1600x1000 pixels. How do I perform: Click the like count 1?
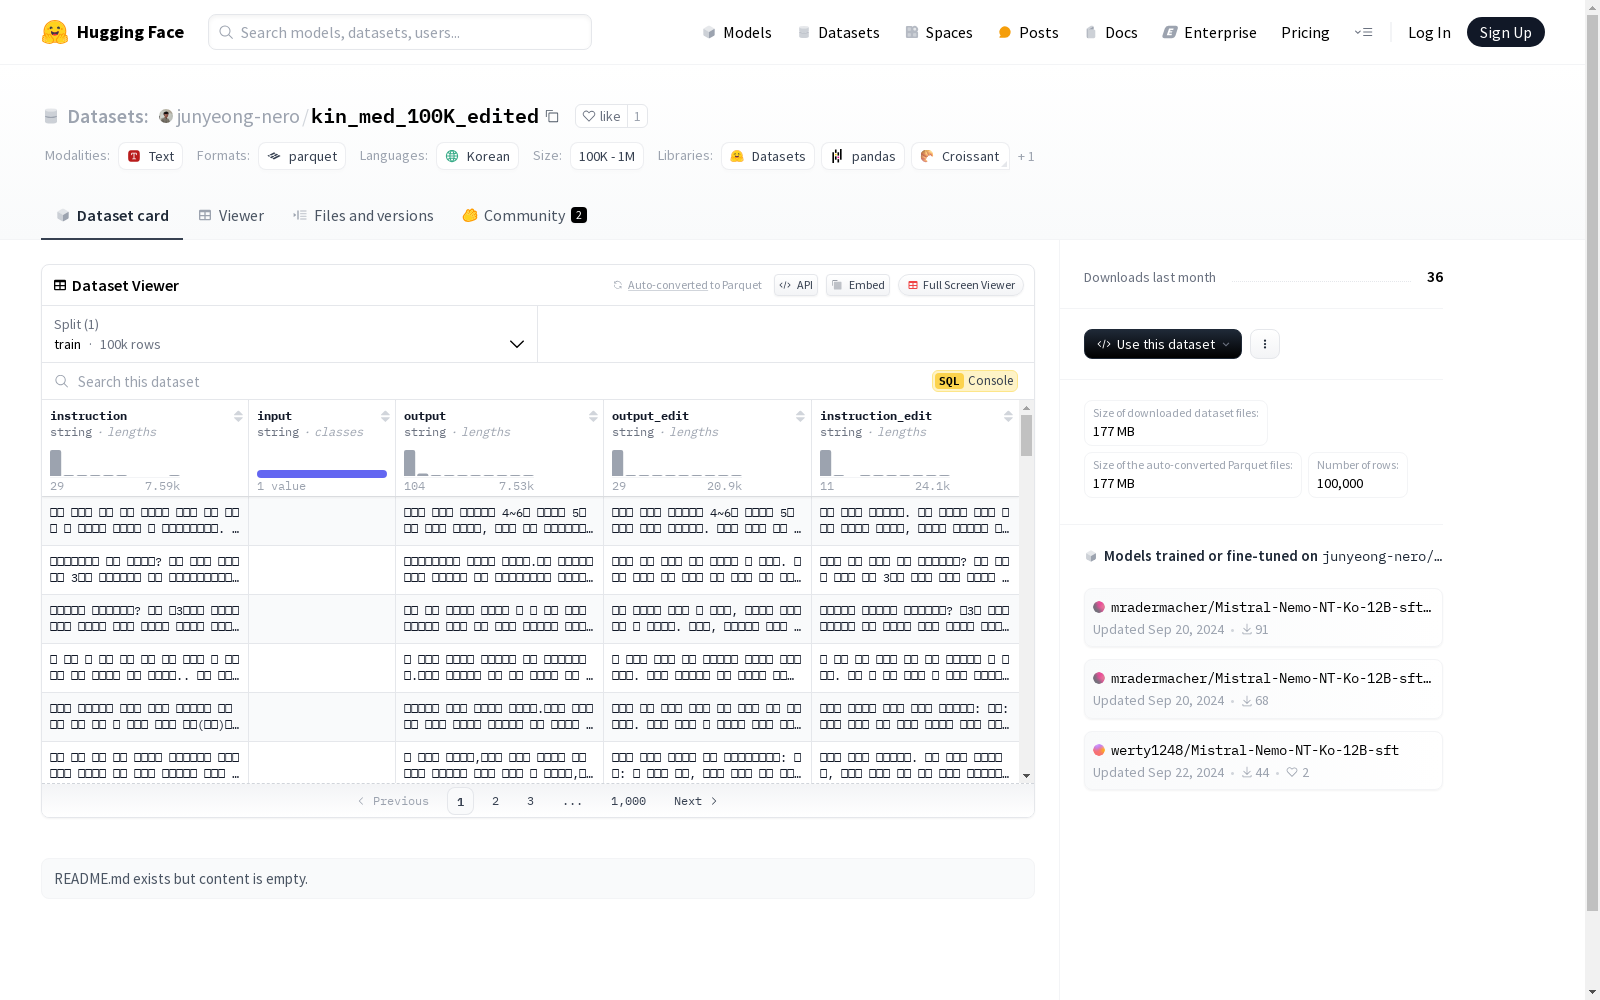[x=637, y=116]
